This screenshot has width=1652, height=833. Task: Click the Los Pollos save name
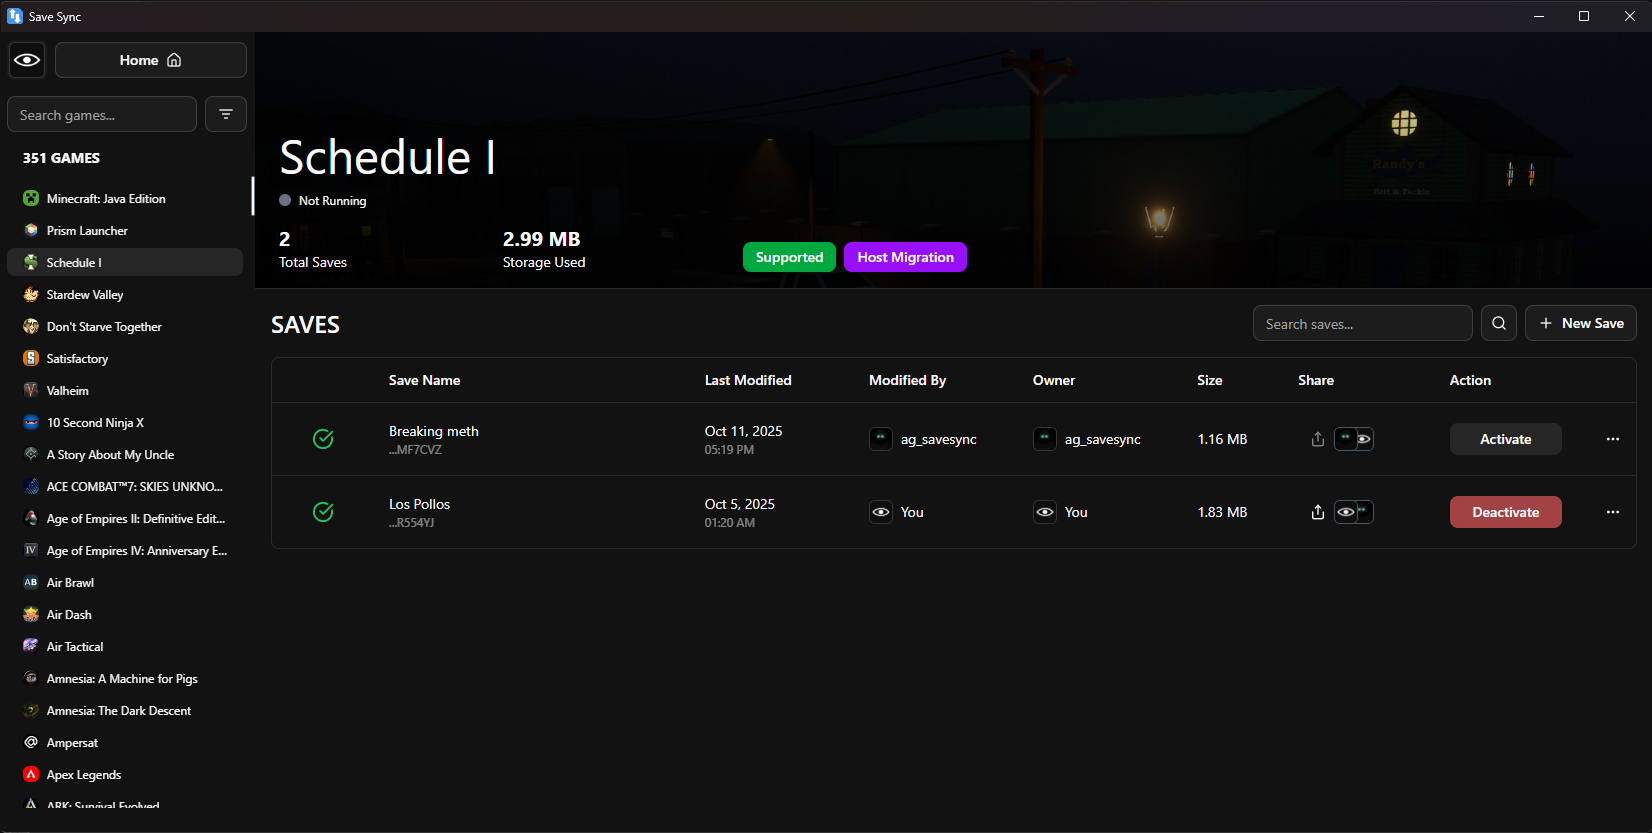419,504
